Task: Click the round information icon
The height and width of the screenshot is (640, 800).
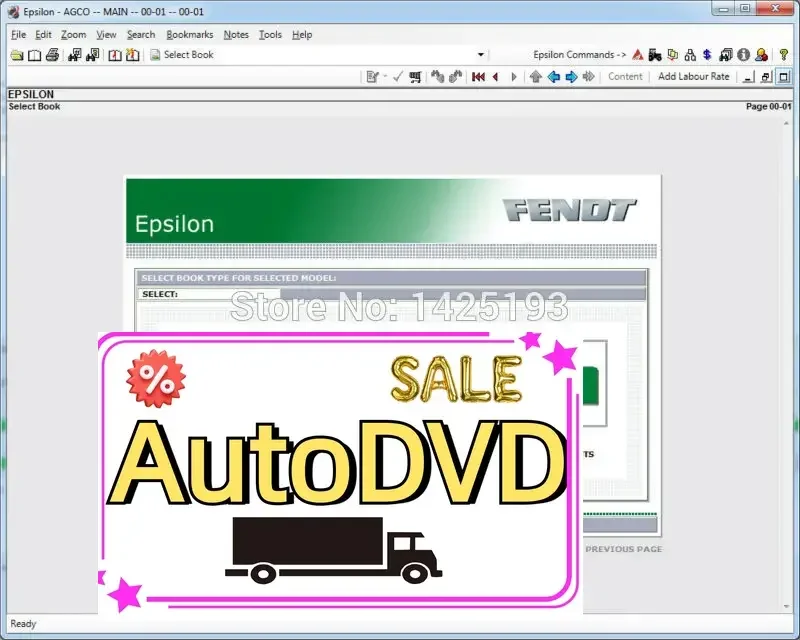Action: 743,55
